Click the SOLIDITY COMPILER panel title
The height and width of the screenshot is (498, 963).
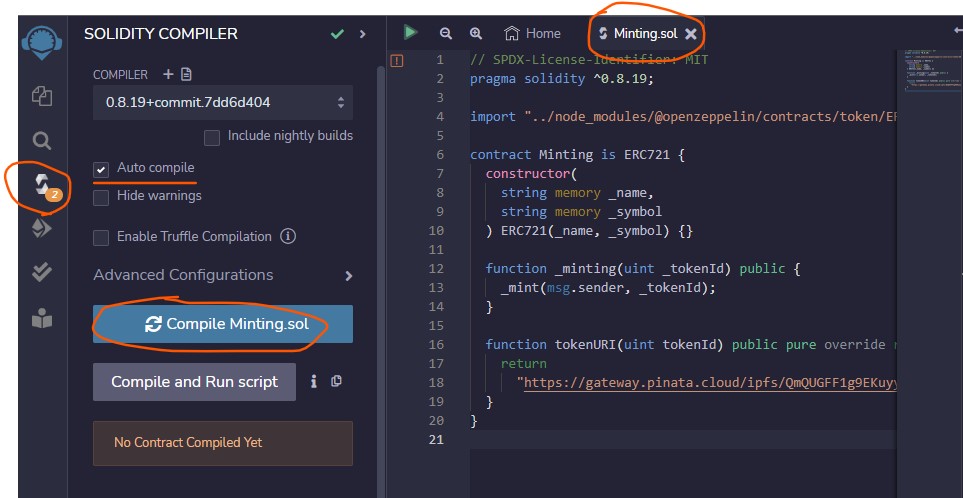[x=161, y=34]
